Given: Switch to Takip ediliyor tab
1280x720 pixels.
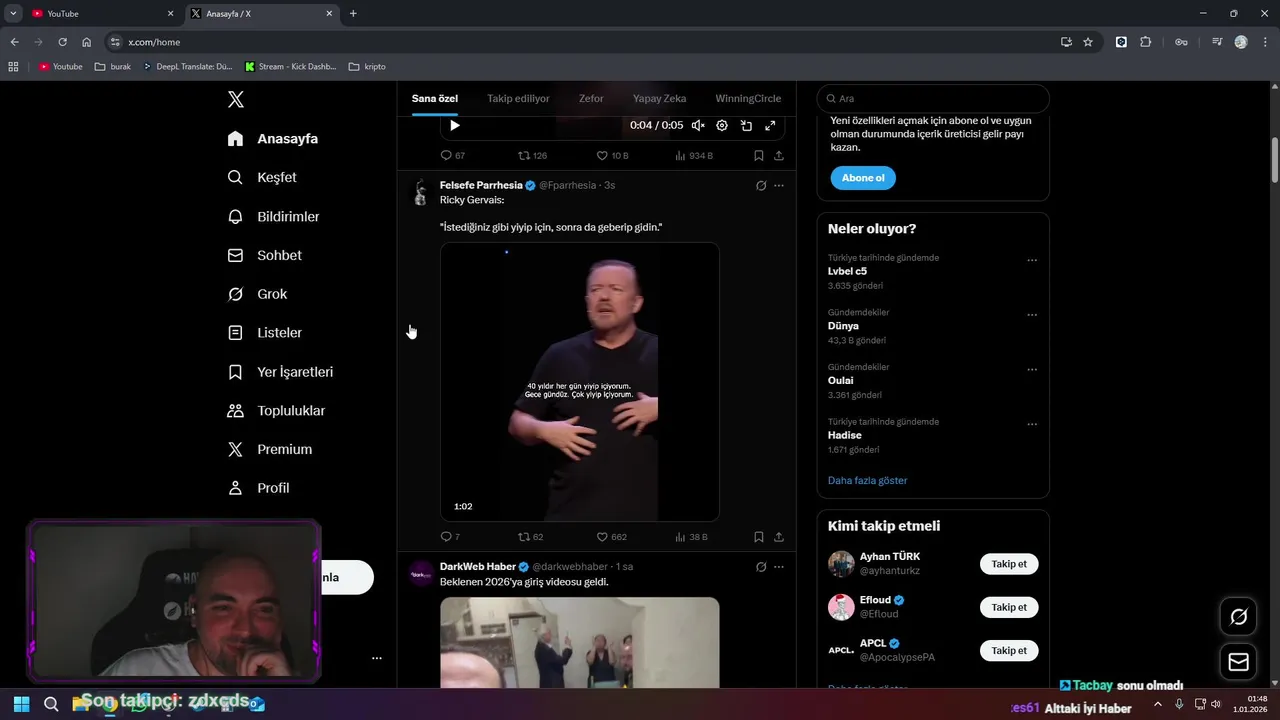Looking at the screenshot, I should 518,98.
